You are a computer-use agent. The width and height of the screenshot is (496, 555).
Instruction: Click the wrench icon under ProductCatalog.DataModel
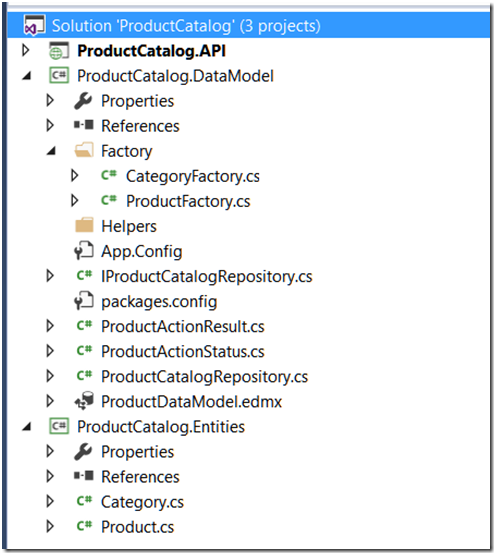83,101
